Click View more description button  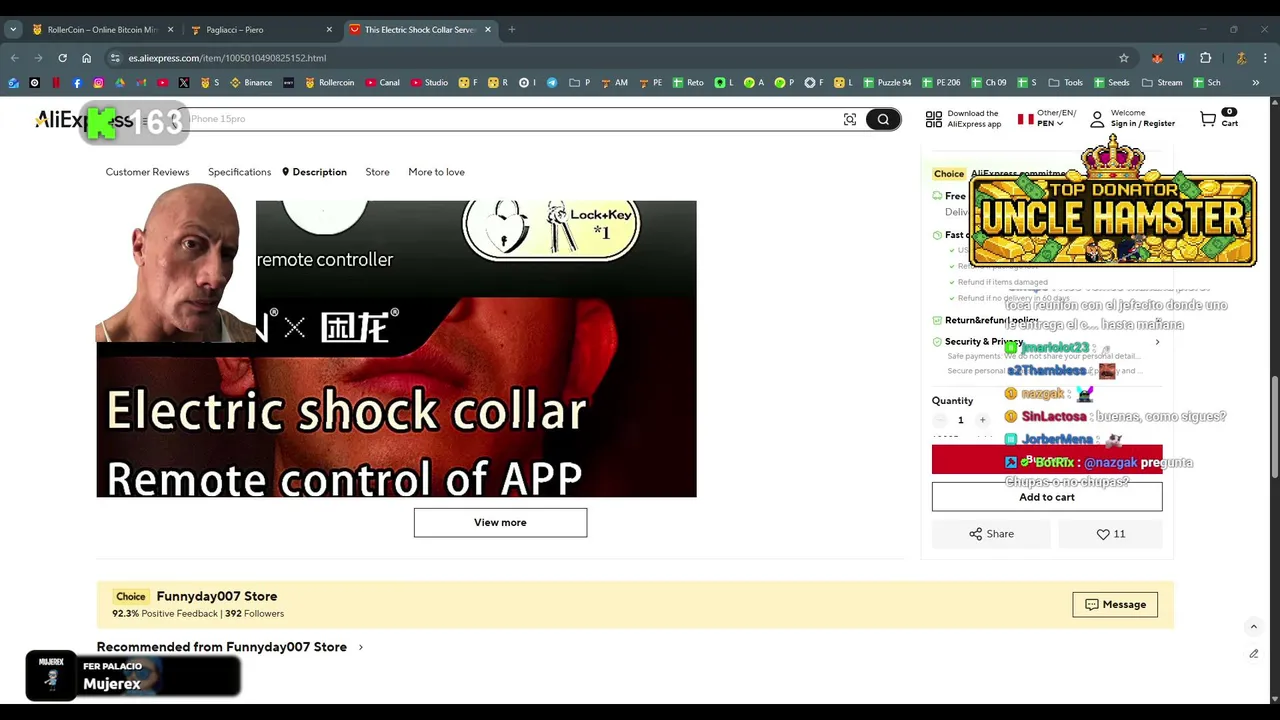point(500,522)
